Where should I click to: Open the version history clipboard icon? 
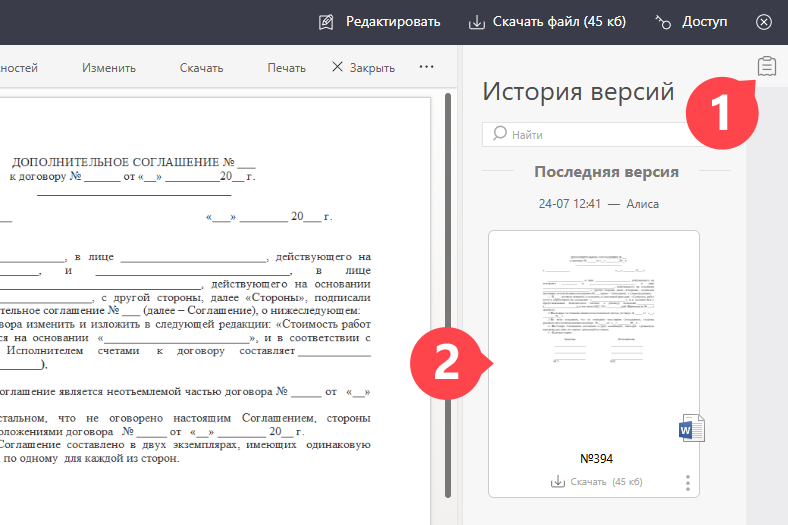coord(767,66)
